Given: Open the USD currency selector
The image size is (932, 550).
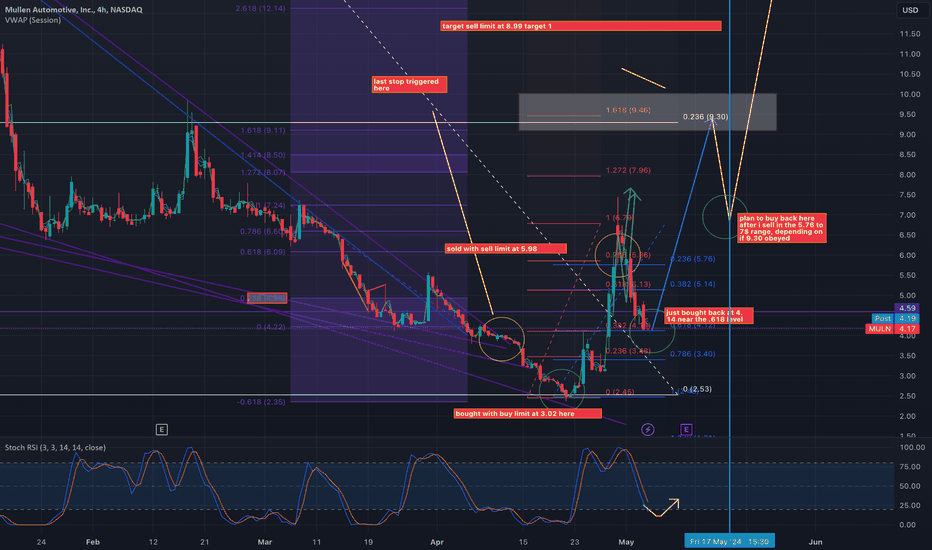Looking at the screenshot, I should tap(910, 10).
